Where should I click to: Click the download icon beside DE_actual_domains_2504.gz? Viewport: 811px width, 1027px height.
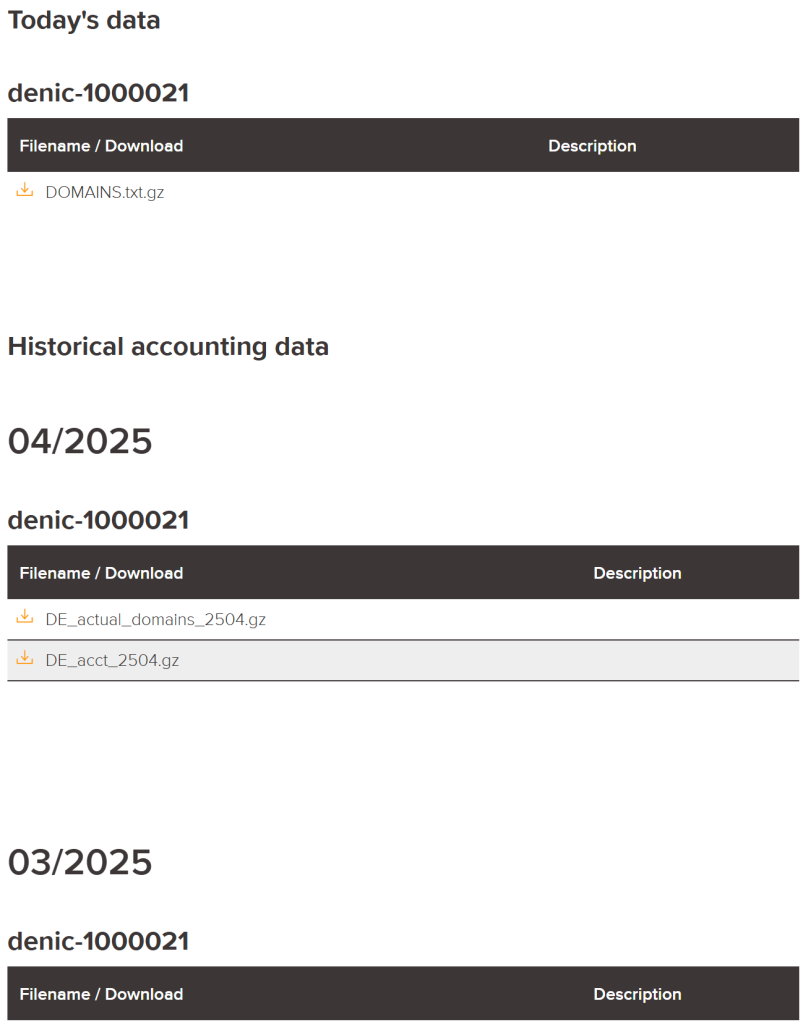pyautogui.click(x=25, y=618)
